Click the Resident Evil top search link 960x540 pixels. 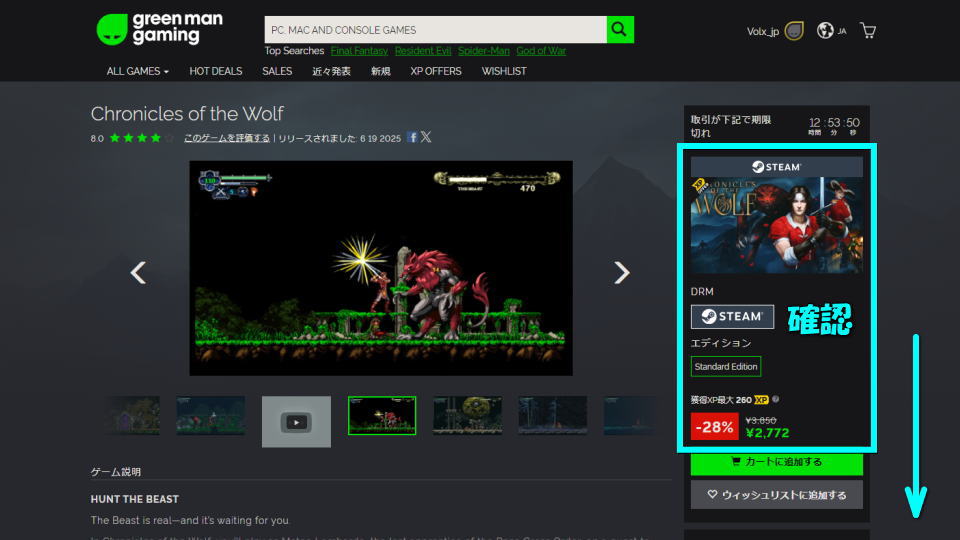(422, 51)
